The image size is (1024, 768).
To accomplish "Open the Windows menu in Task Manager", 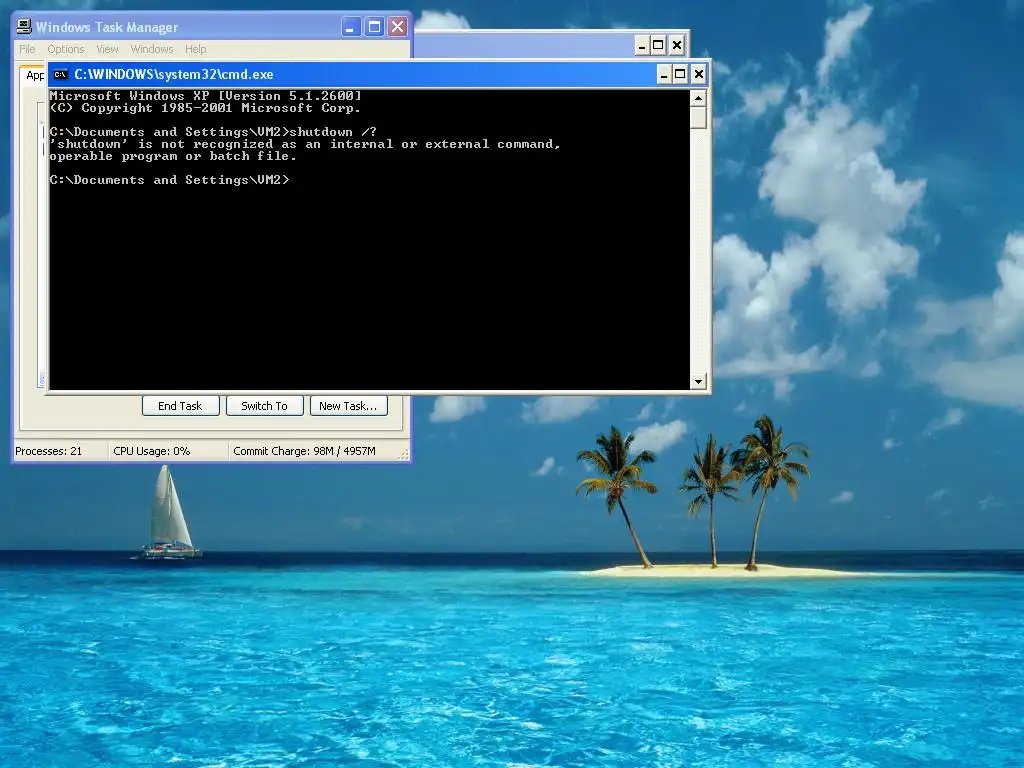I will coord(152,49).
